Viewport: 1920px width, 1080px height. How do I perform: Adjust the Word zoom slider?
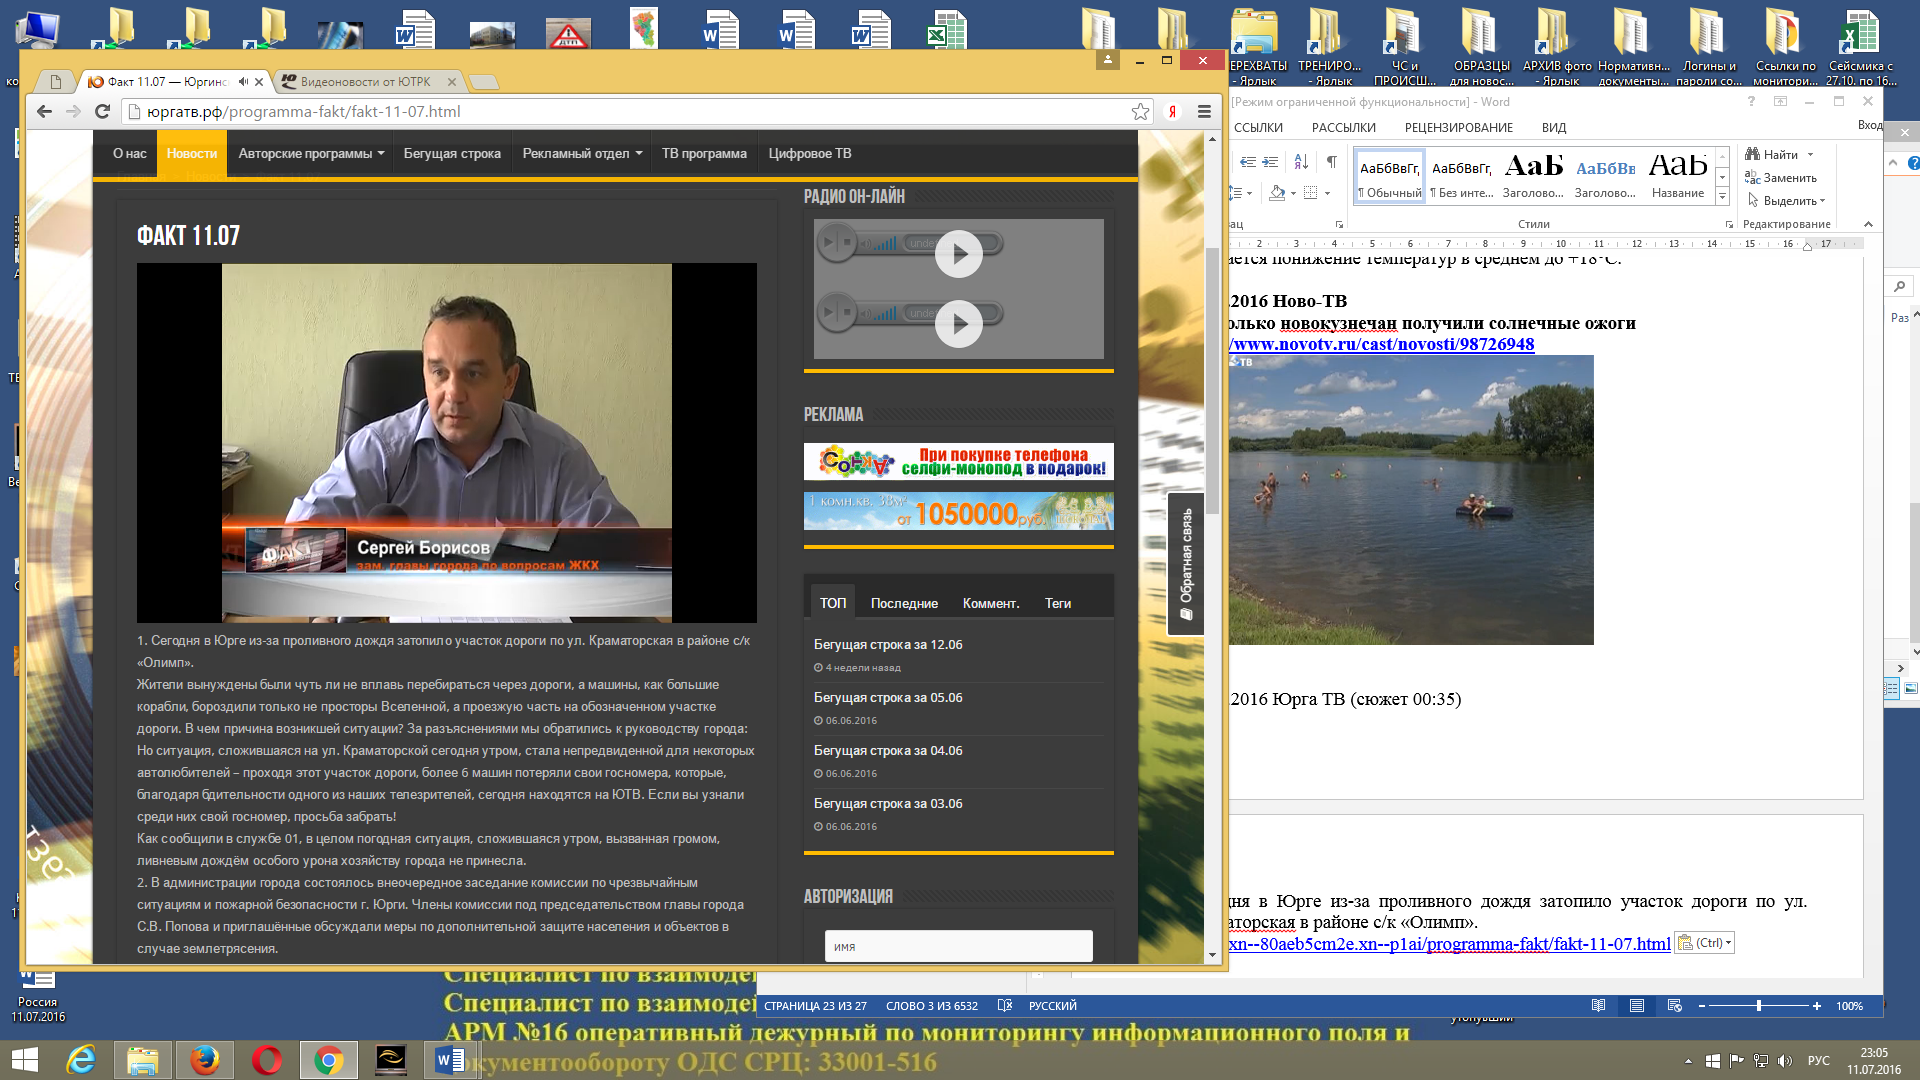(1759, 1006)
